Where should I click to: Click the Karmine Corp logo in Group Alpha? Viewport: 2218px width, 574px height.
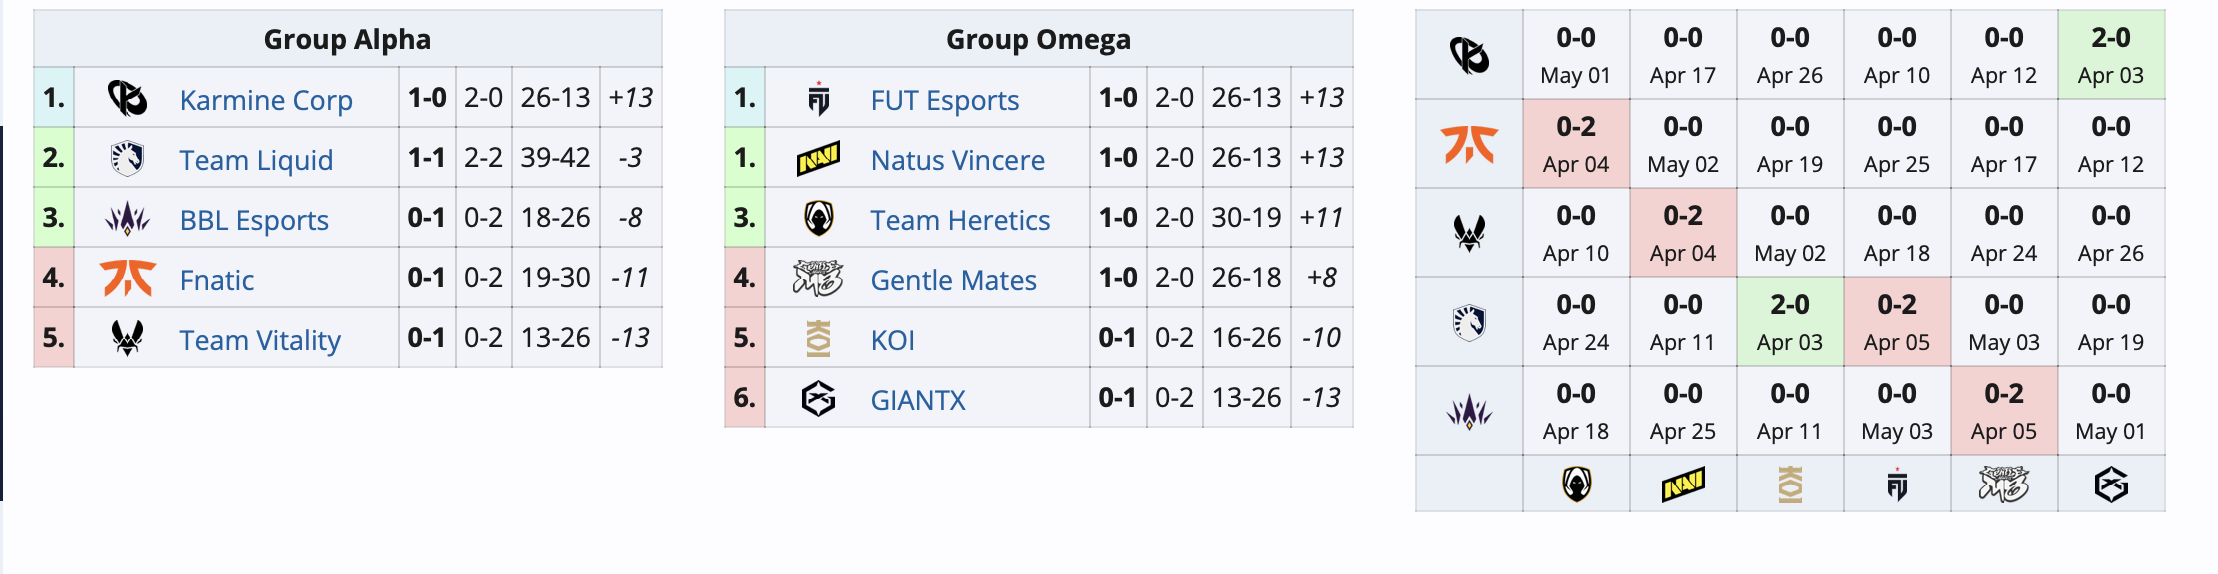[127, 98]
